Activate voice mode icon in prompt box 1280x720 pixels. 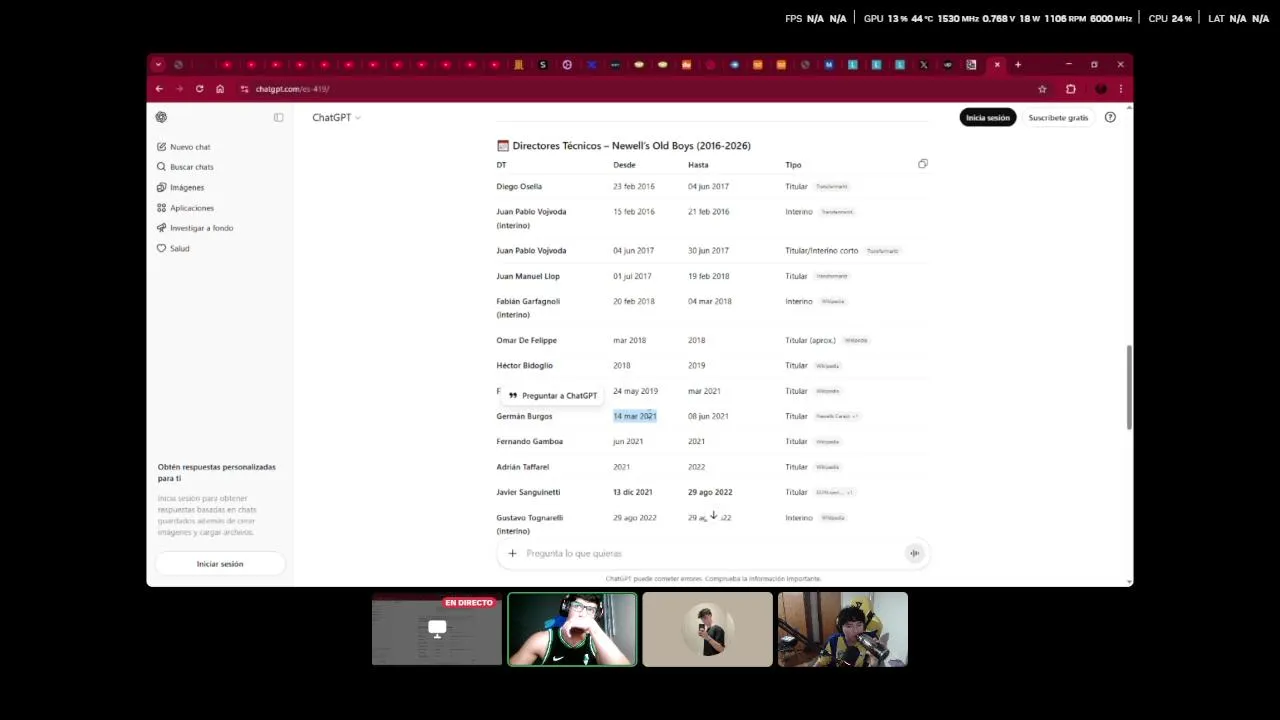914,553
